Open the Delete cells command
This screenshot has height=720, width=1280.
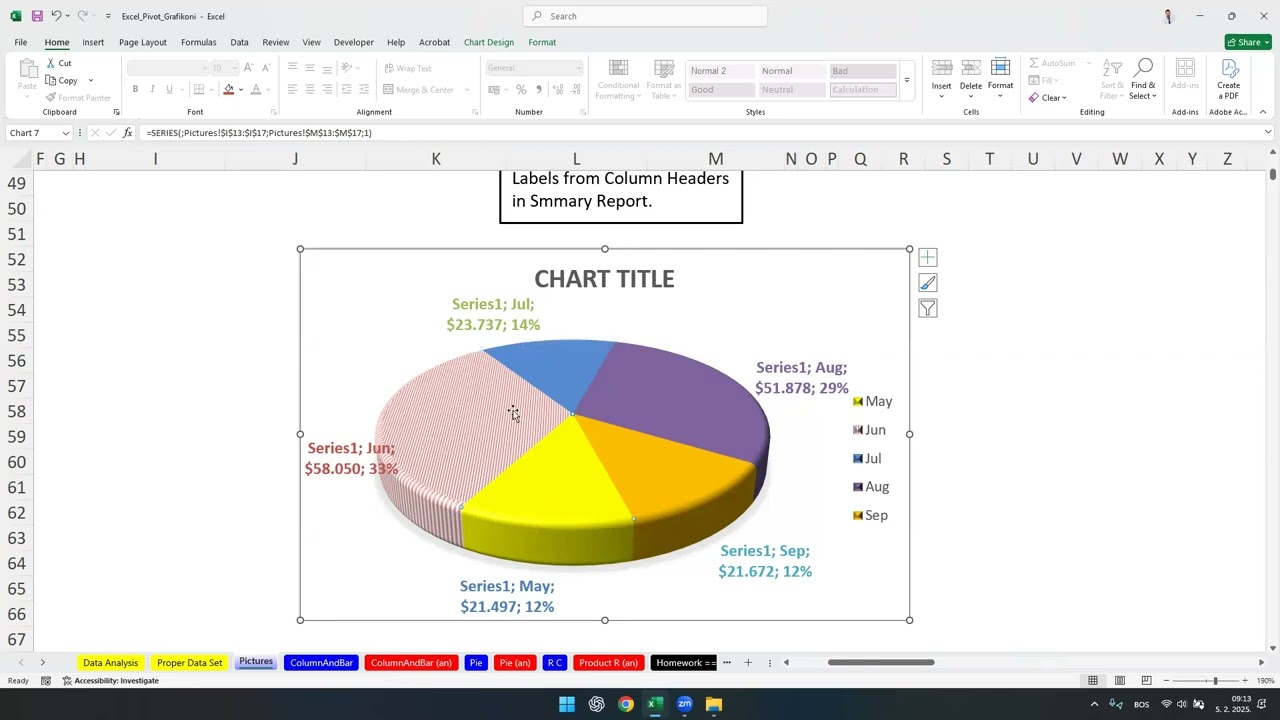971,75
